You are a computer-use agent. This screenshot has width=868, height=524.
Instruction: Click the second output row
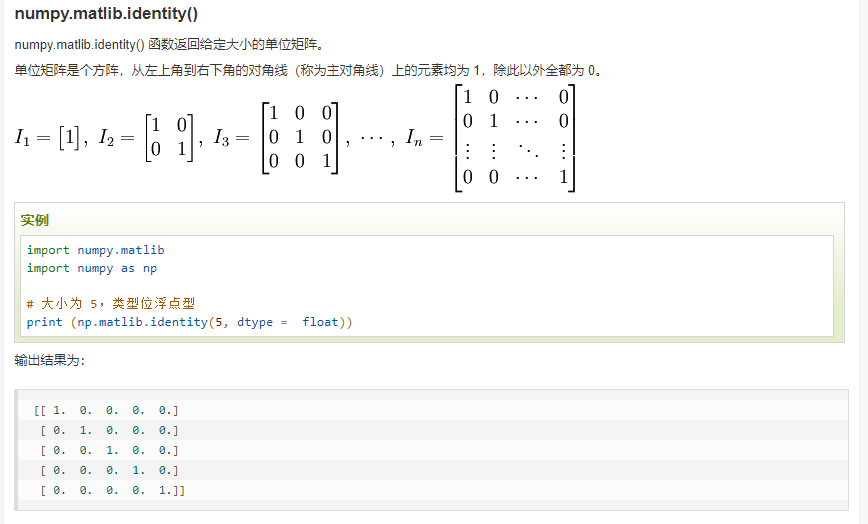(x=109, y=430)
